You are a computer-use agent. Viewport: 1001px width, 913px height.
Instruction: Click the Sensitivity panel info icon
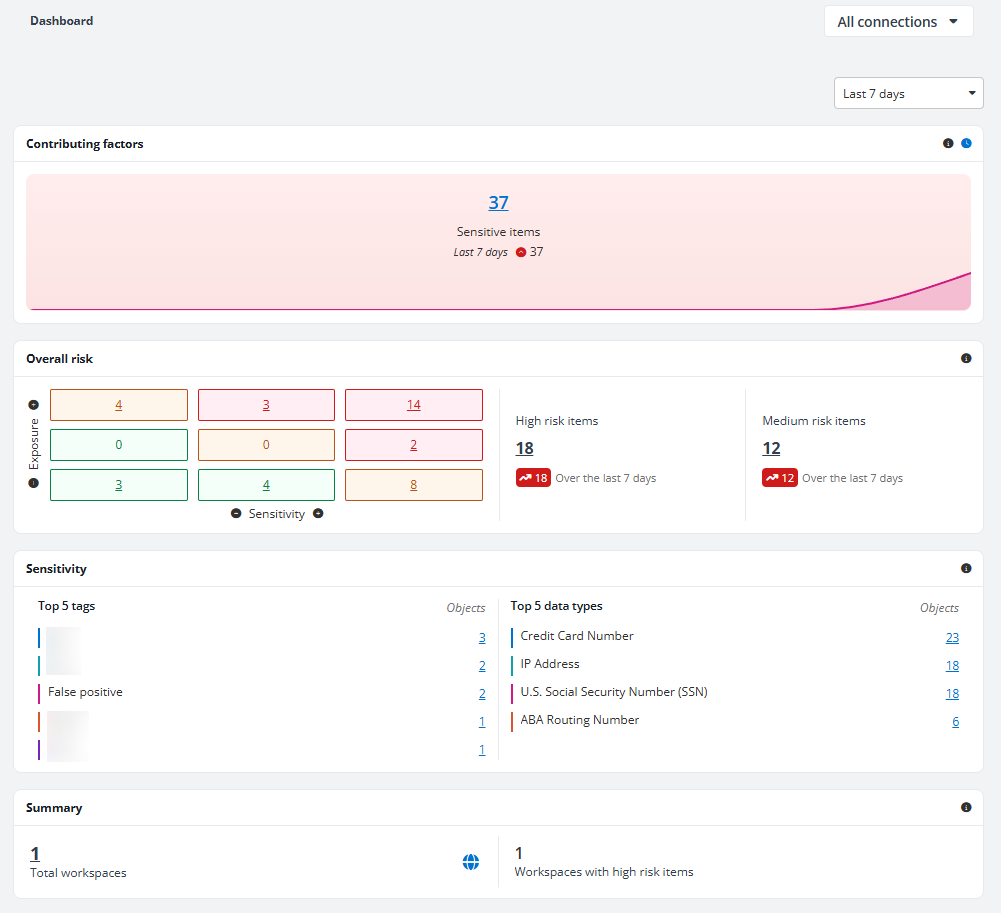point(966,568)
